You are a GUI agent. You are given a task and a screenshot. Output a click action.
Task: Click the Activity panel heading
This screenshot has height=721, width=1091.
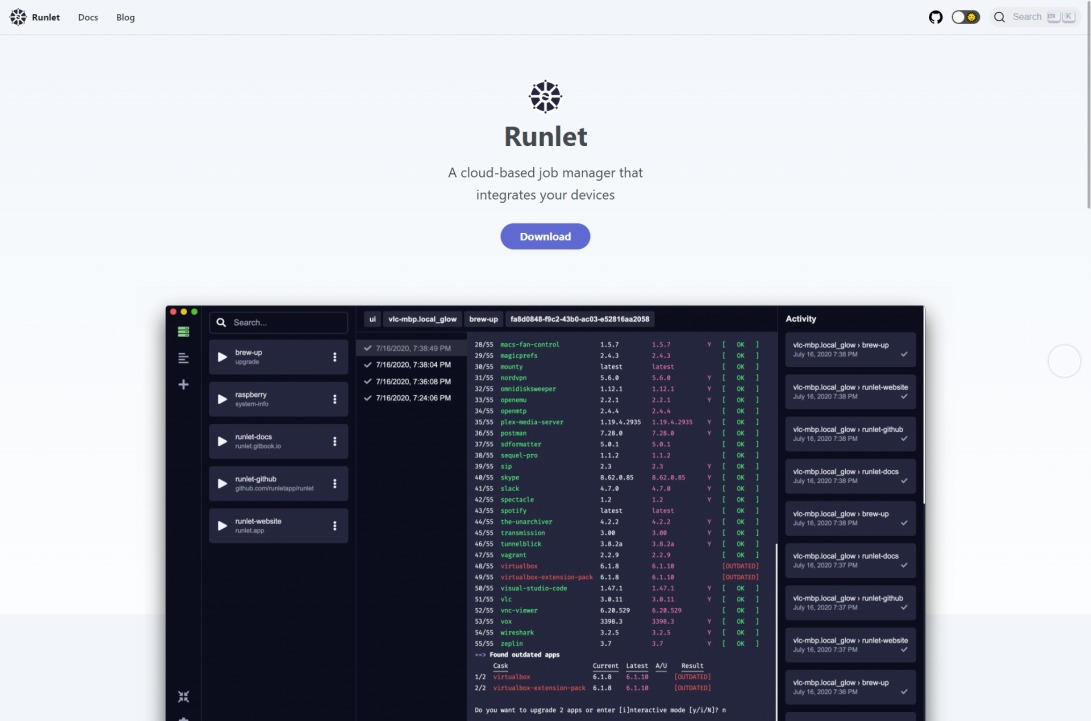click(801, 319)
